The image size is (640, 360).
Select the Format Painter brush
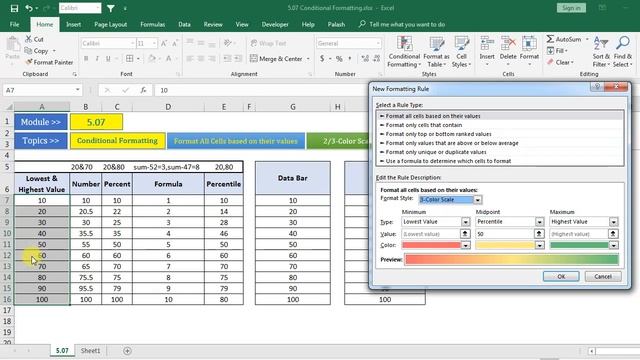[29, 62]
